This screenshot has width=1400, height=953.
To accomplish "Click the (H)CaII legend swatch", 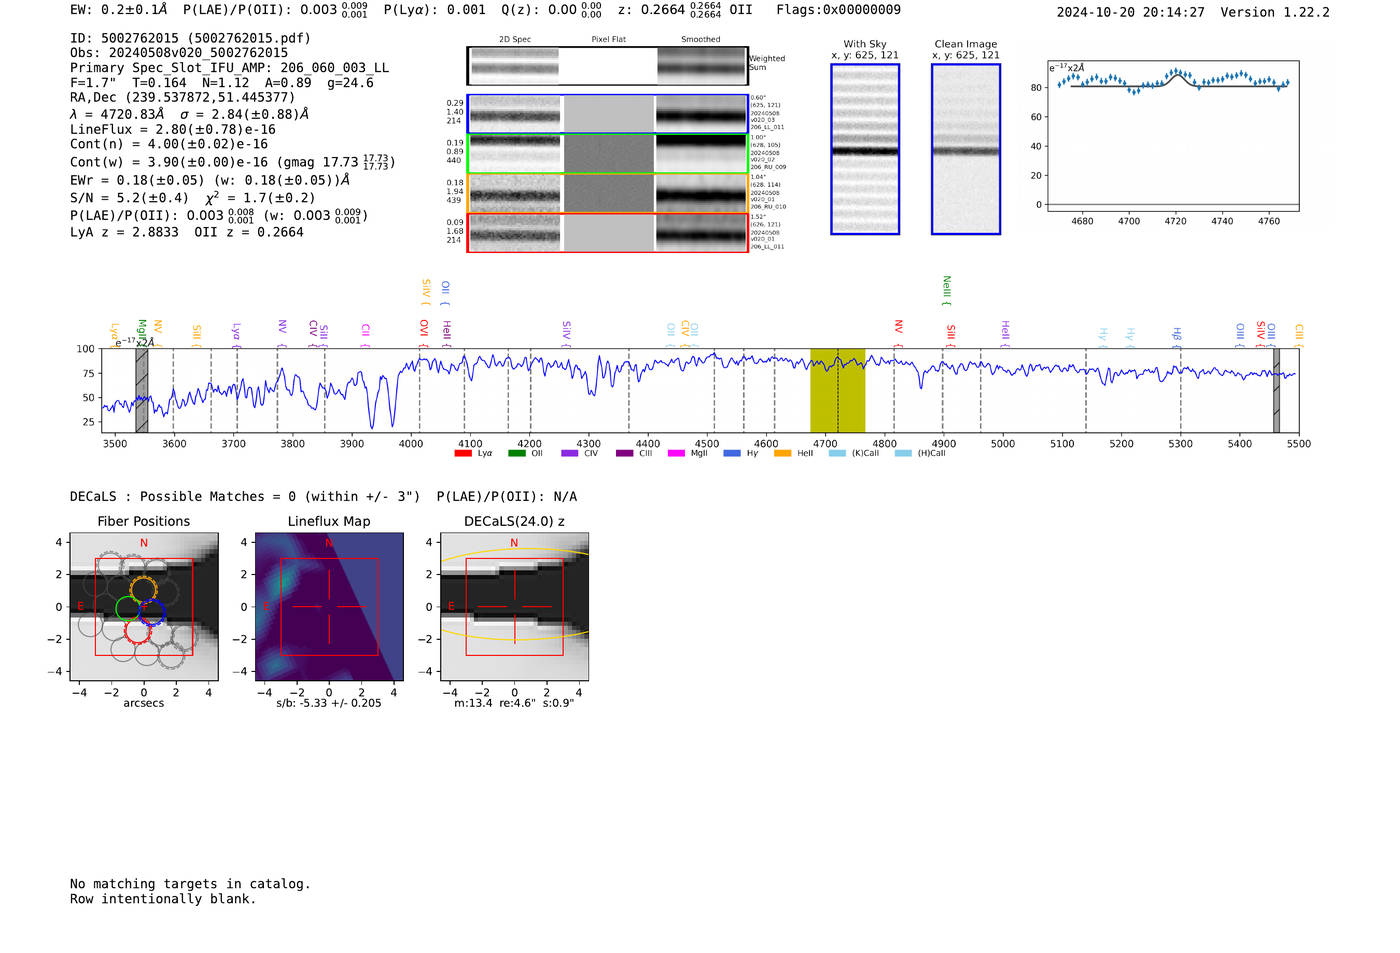I will 903,453.
